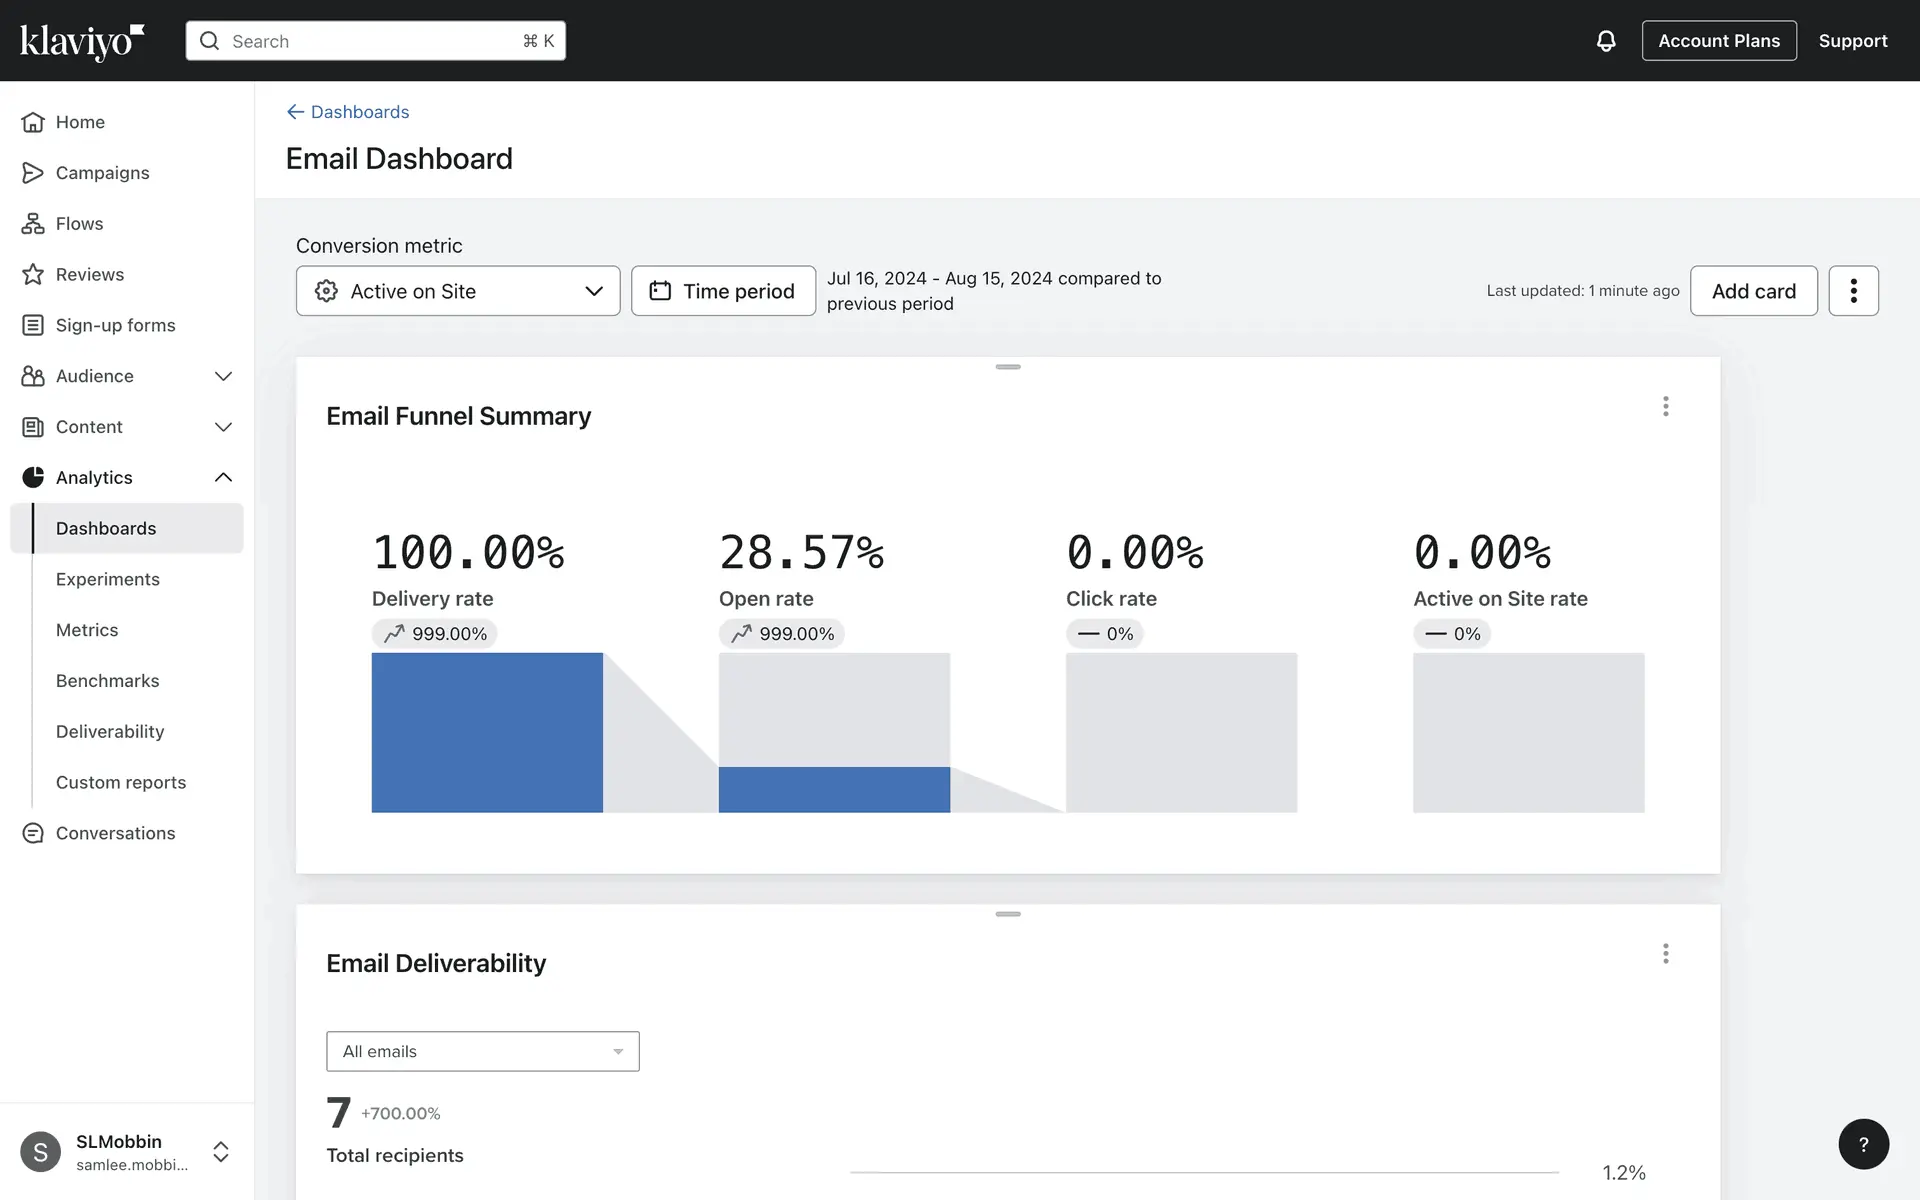Open dashboard more options menu
The image size is (1920, 1200).
[x=1853, y=291]
